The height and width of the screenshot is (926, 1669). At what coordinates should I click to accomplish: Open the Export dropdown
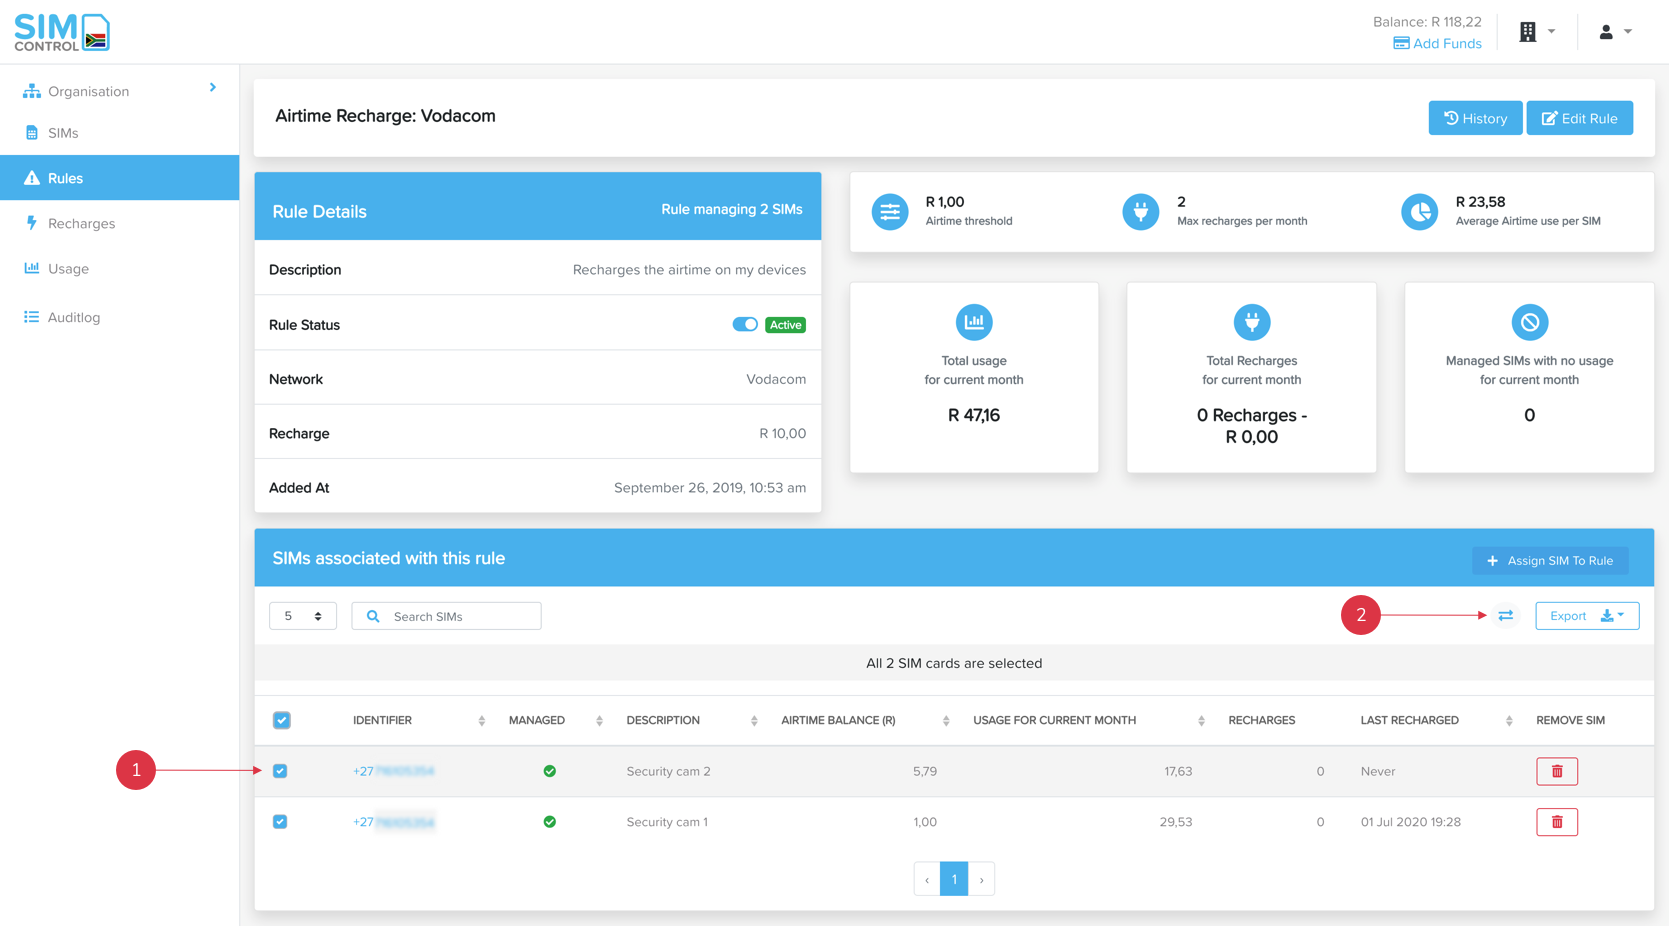click(1587, 616)
